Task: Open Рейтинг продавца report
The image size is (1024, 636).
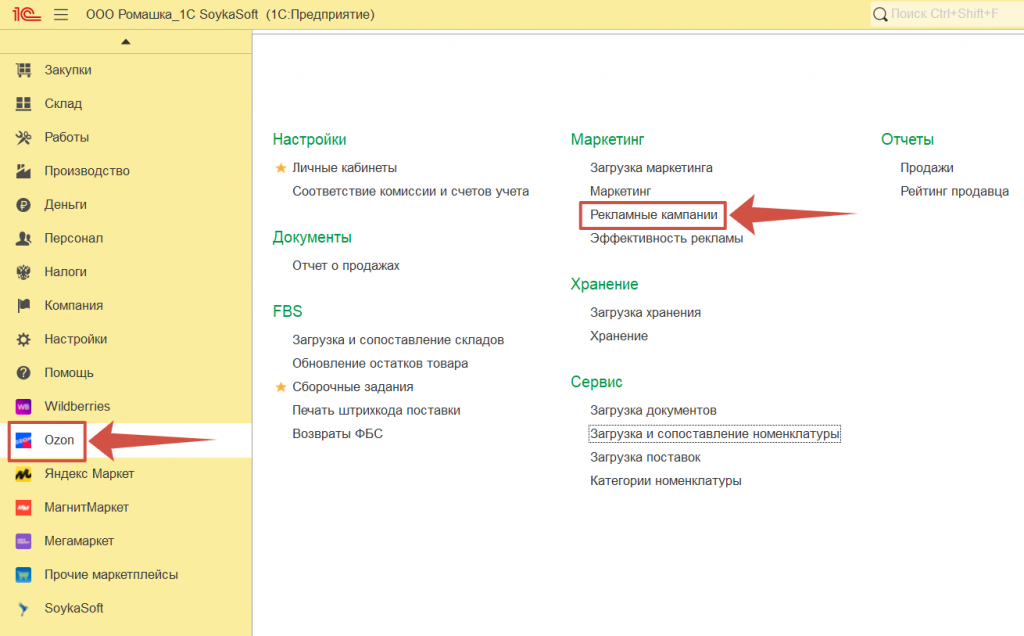Action: (x=954, y=191)
